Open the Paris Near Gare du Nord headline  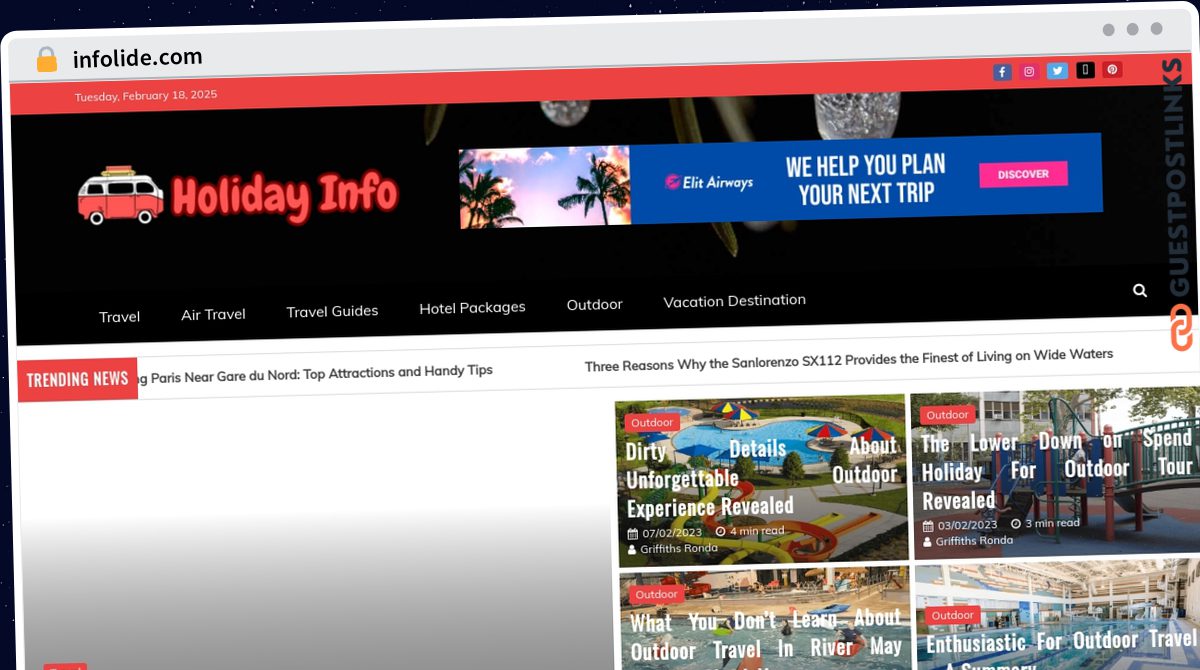(x=315, y=374)
